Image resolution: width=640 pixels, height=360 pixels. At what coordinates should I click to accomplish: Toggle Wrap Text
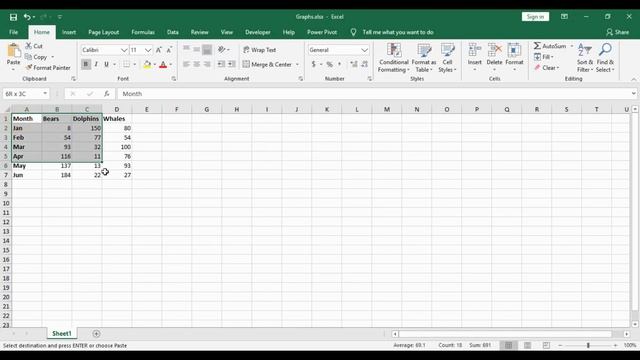(260, 50)
